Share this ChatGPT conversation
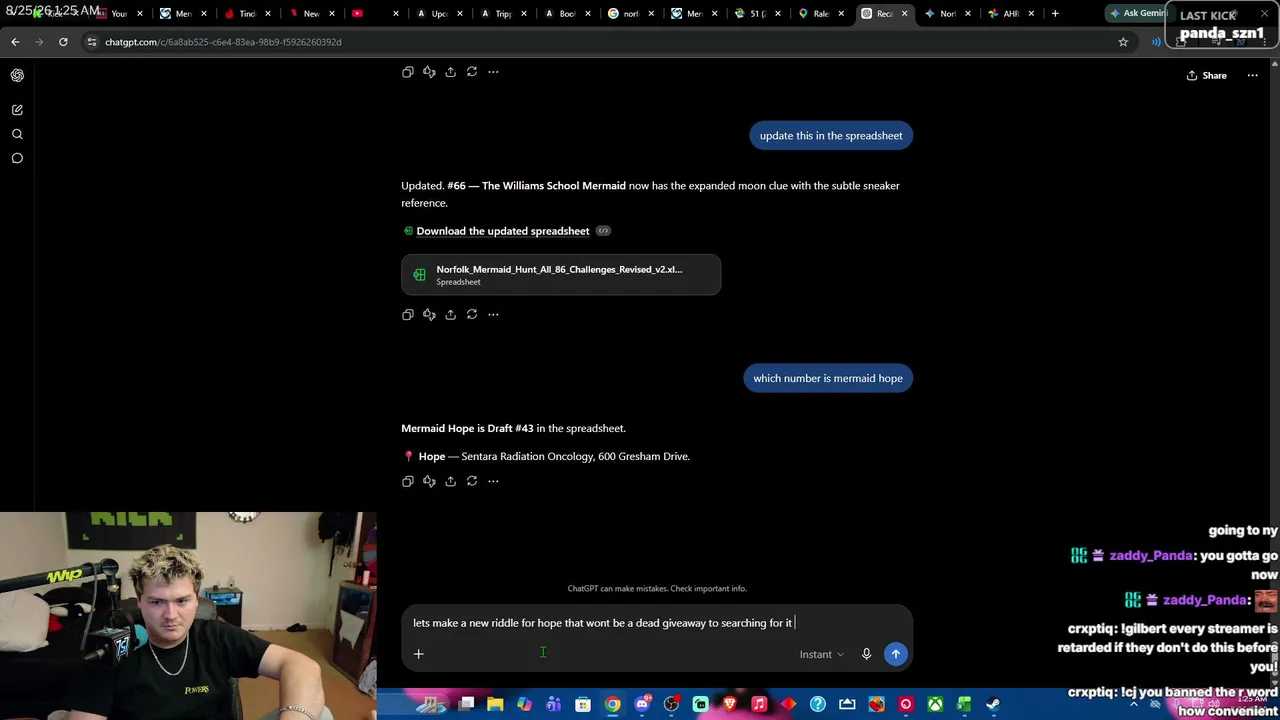The height and width of the screenshot is (720, 1280). tap(1207, 75)
